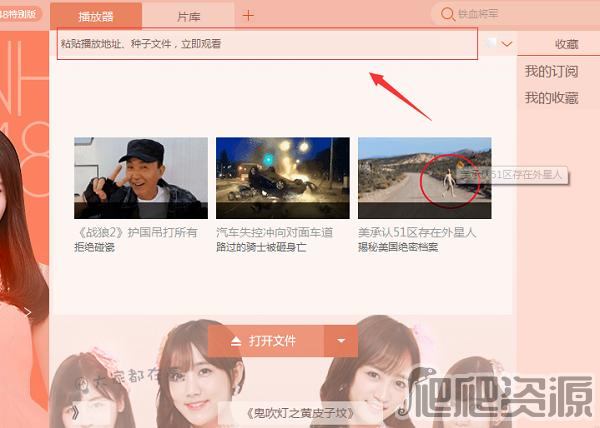Click the search magnifier icon

tap(447, 14)
